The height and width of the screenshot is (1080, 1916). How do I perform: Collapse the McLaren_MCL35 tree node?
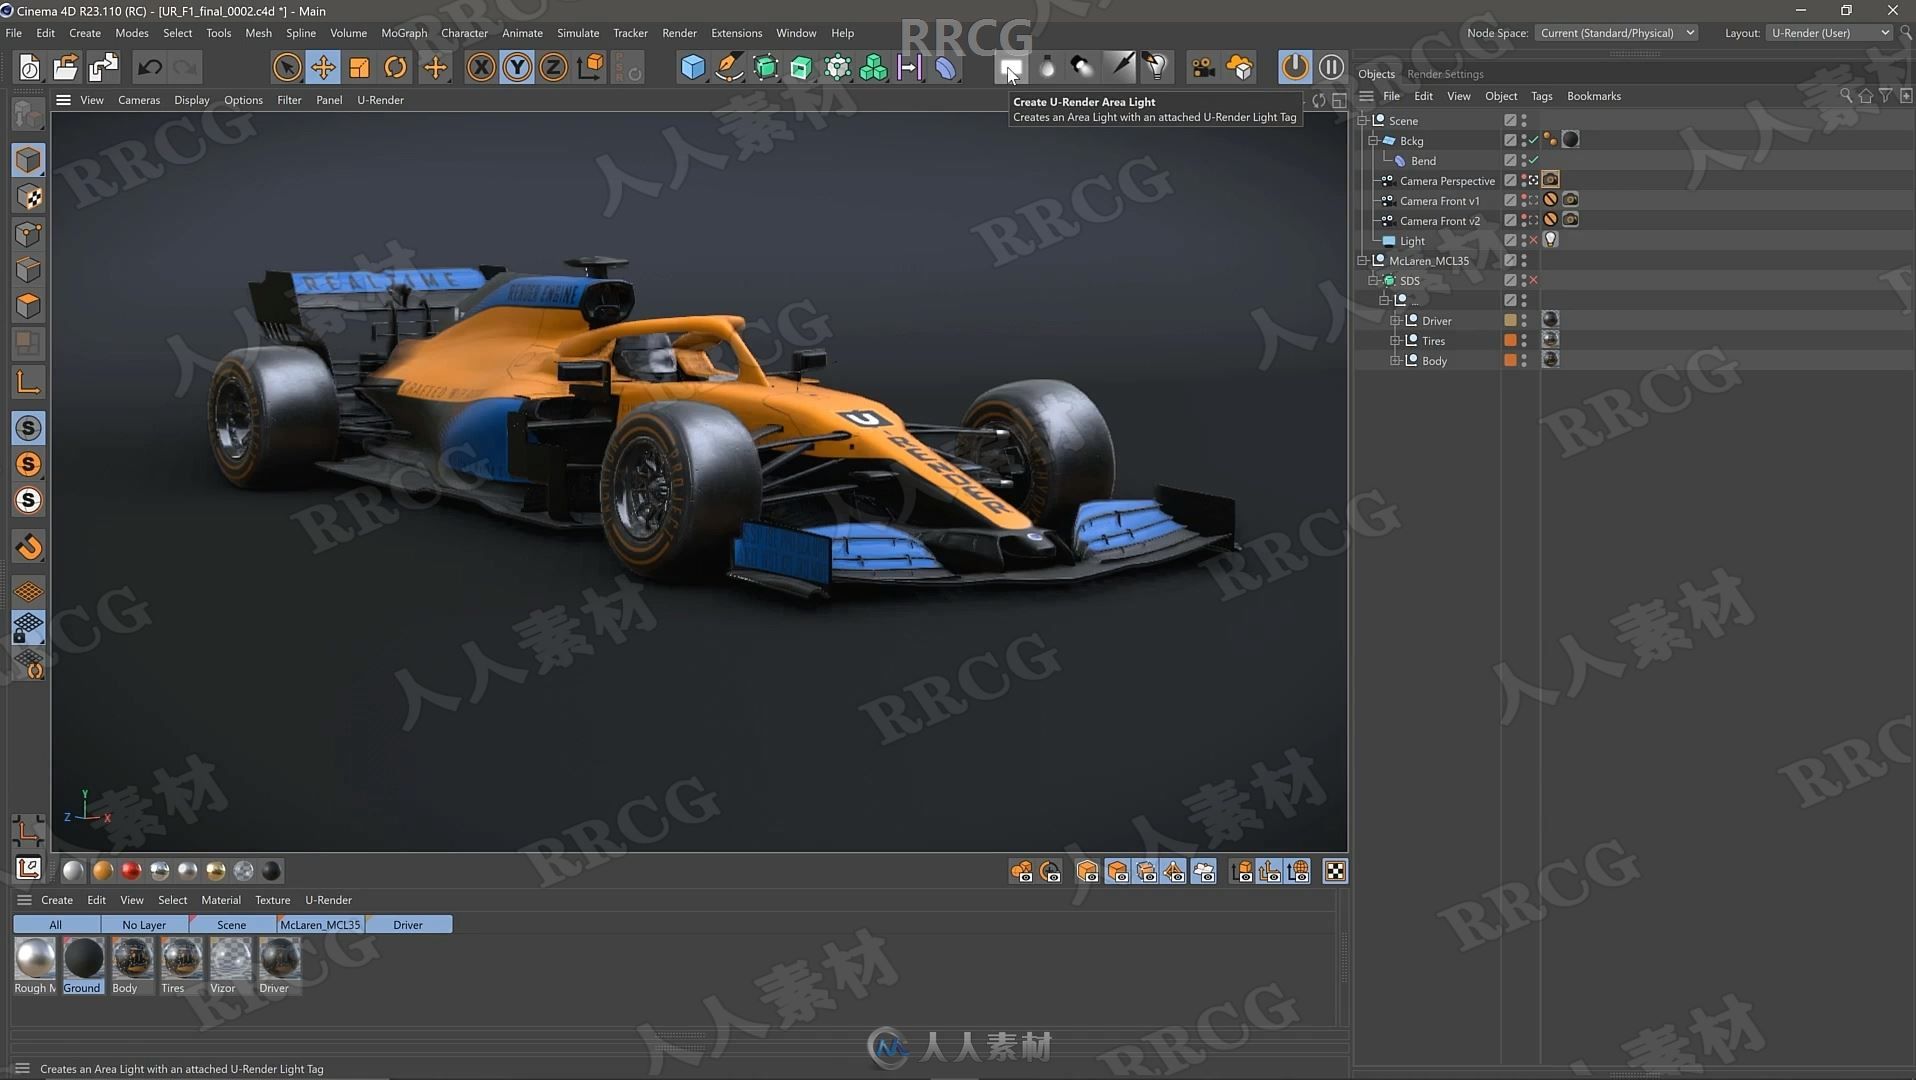coord(1362,261)
